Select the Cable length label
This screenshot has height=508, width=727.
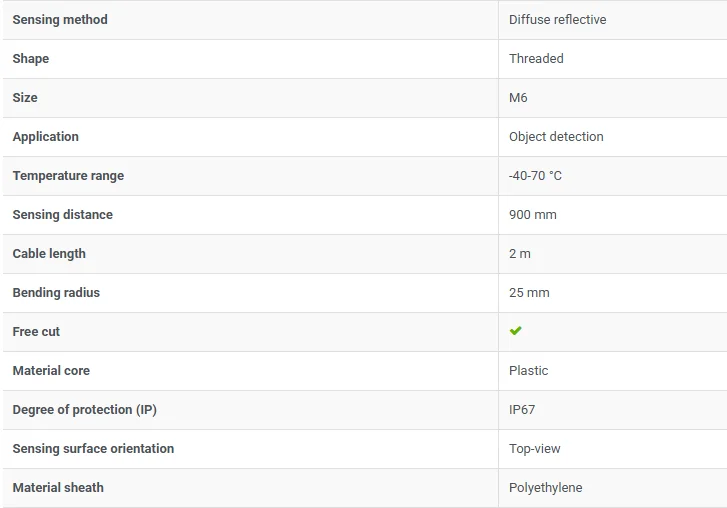click(49, 254)
